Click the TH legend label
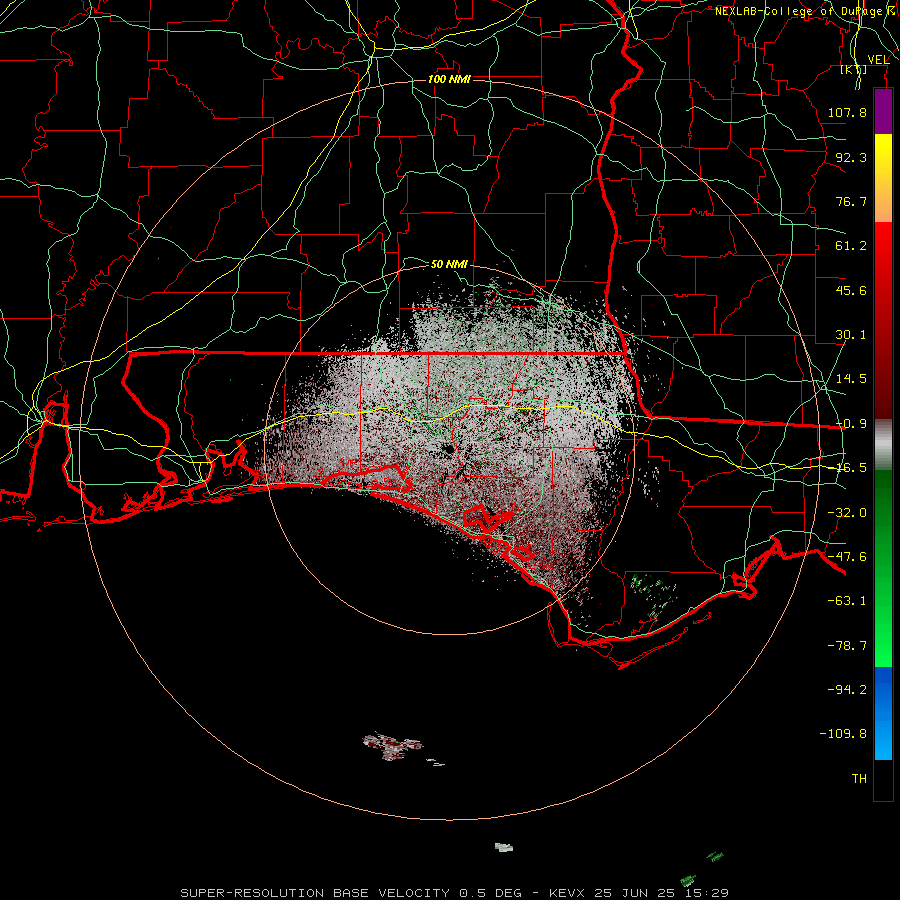 click(x=859, y=779)
